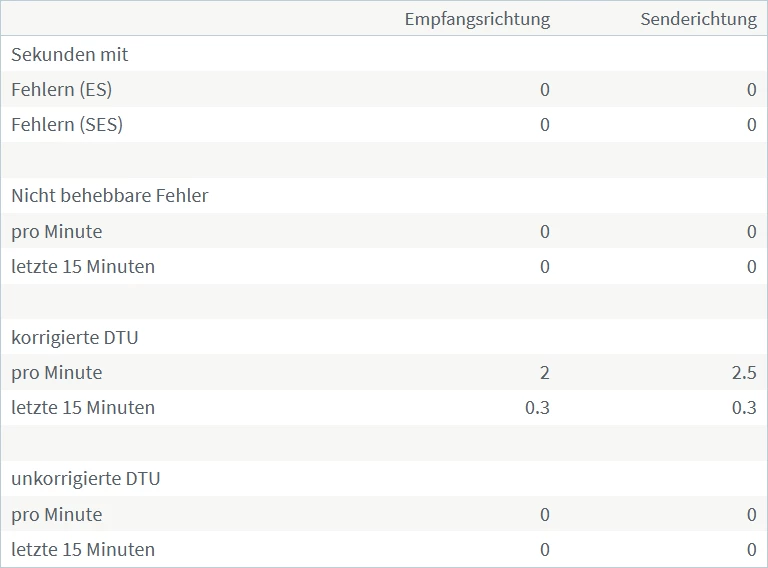Click "pro Minute" under korrigierte DTU

(57, 373)
